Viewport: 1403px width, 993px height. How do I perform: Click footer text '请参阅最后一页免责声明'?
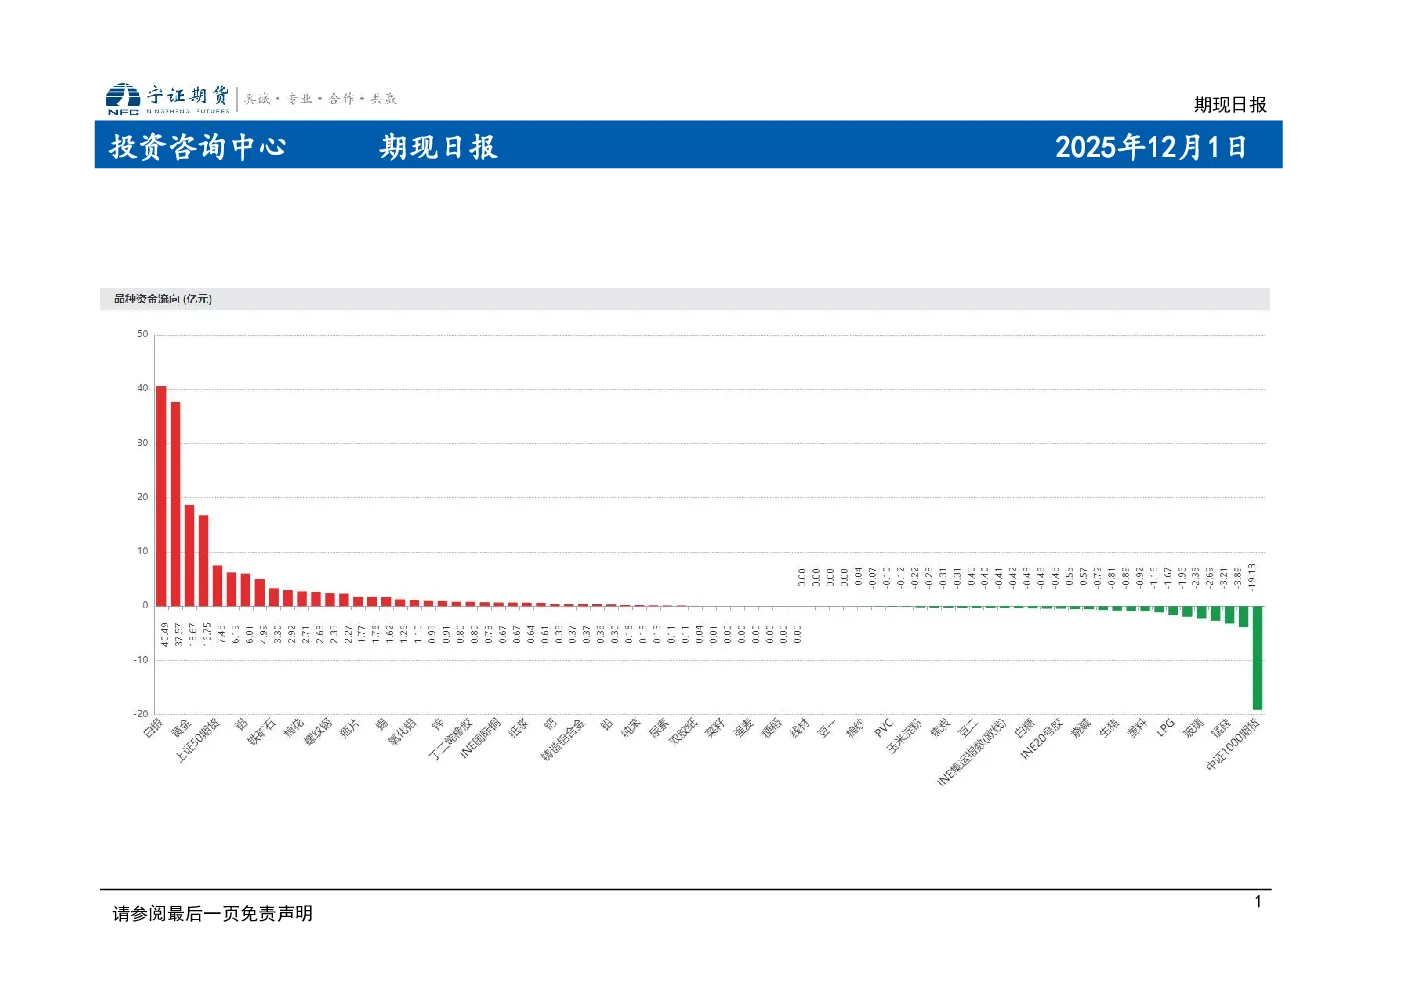[x=213, y=913]
